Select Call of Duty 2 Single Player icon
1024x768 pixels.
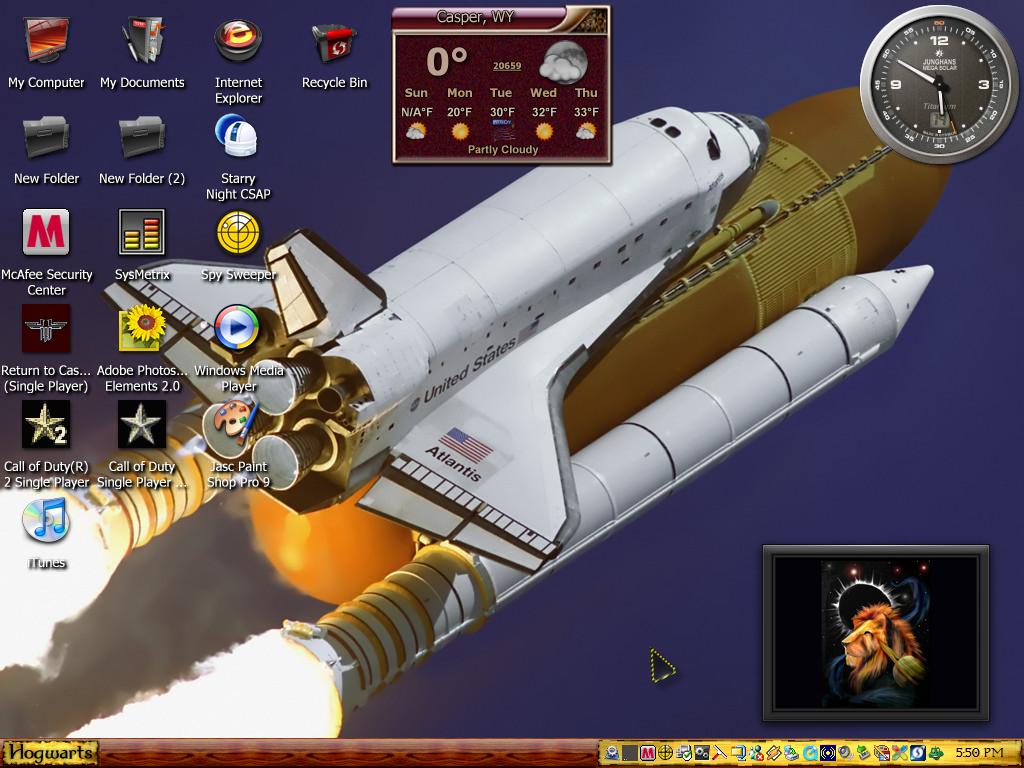46,445
